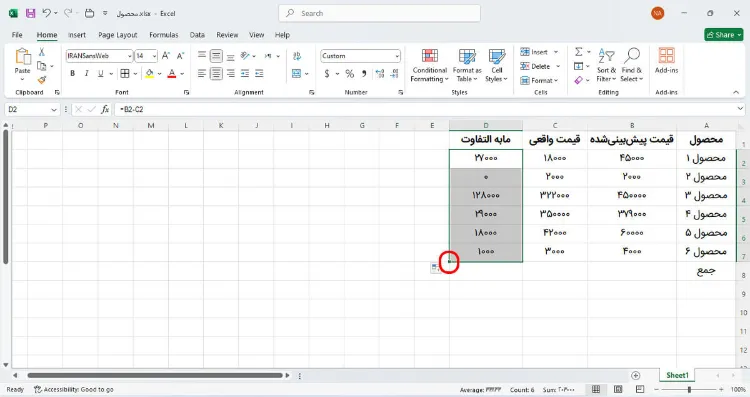The height and width of the screenshot is (397, 750).
Task: Click the Wrap Text icon
Action: click(297, 56)
